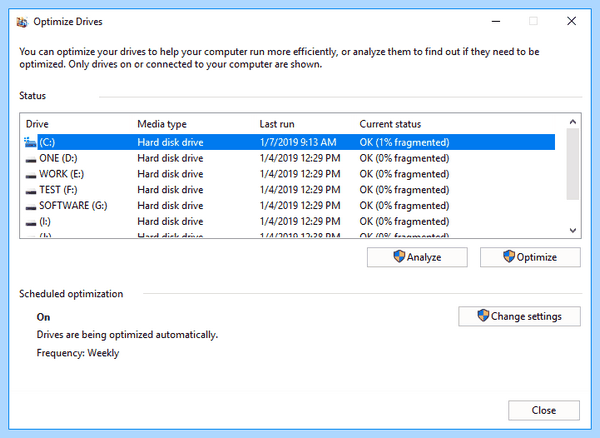The image size is (600, 438).
Task: Click the drive list scrollbar thumb
Action: pos(573,164)
